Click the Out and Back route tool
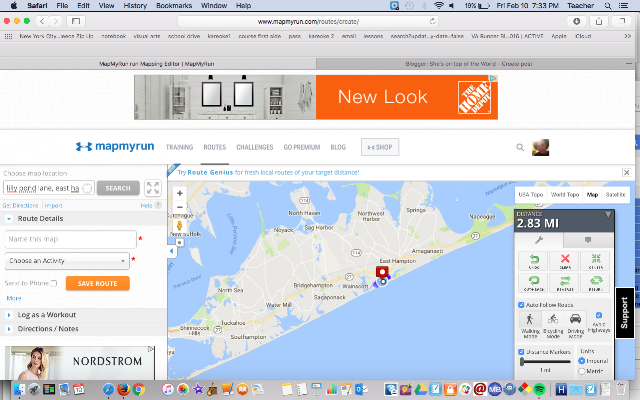The image size is (640, 400). (533, 283)
